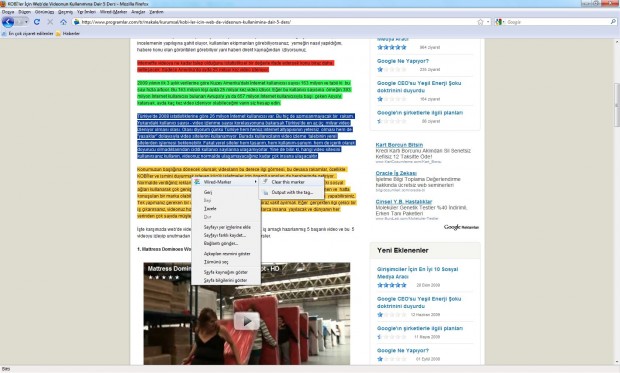Image resolution: width=620 pixels, height=373 pixels.
Task: Open the Wired-Marker menu in menu bar
Action: coord(113,12)
